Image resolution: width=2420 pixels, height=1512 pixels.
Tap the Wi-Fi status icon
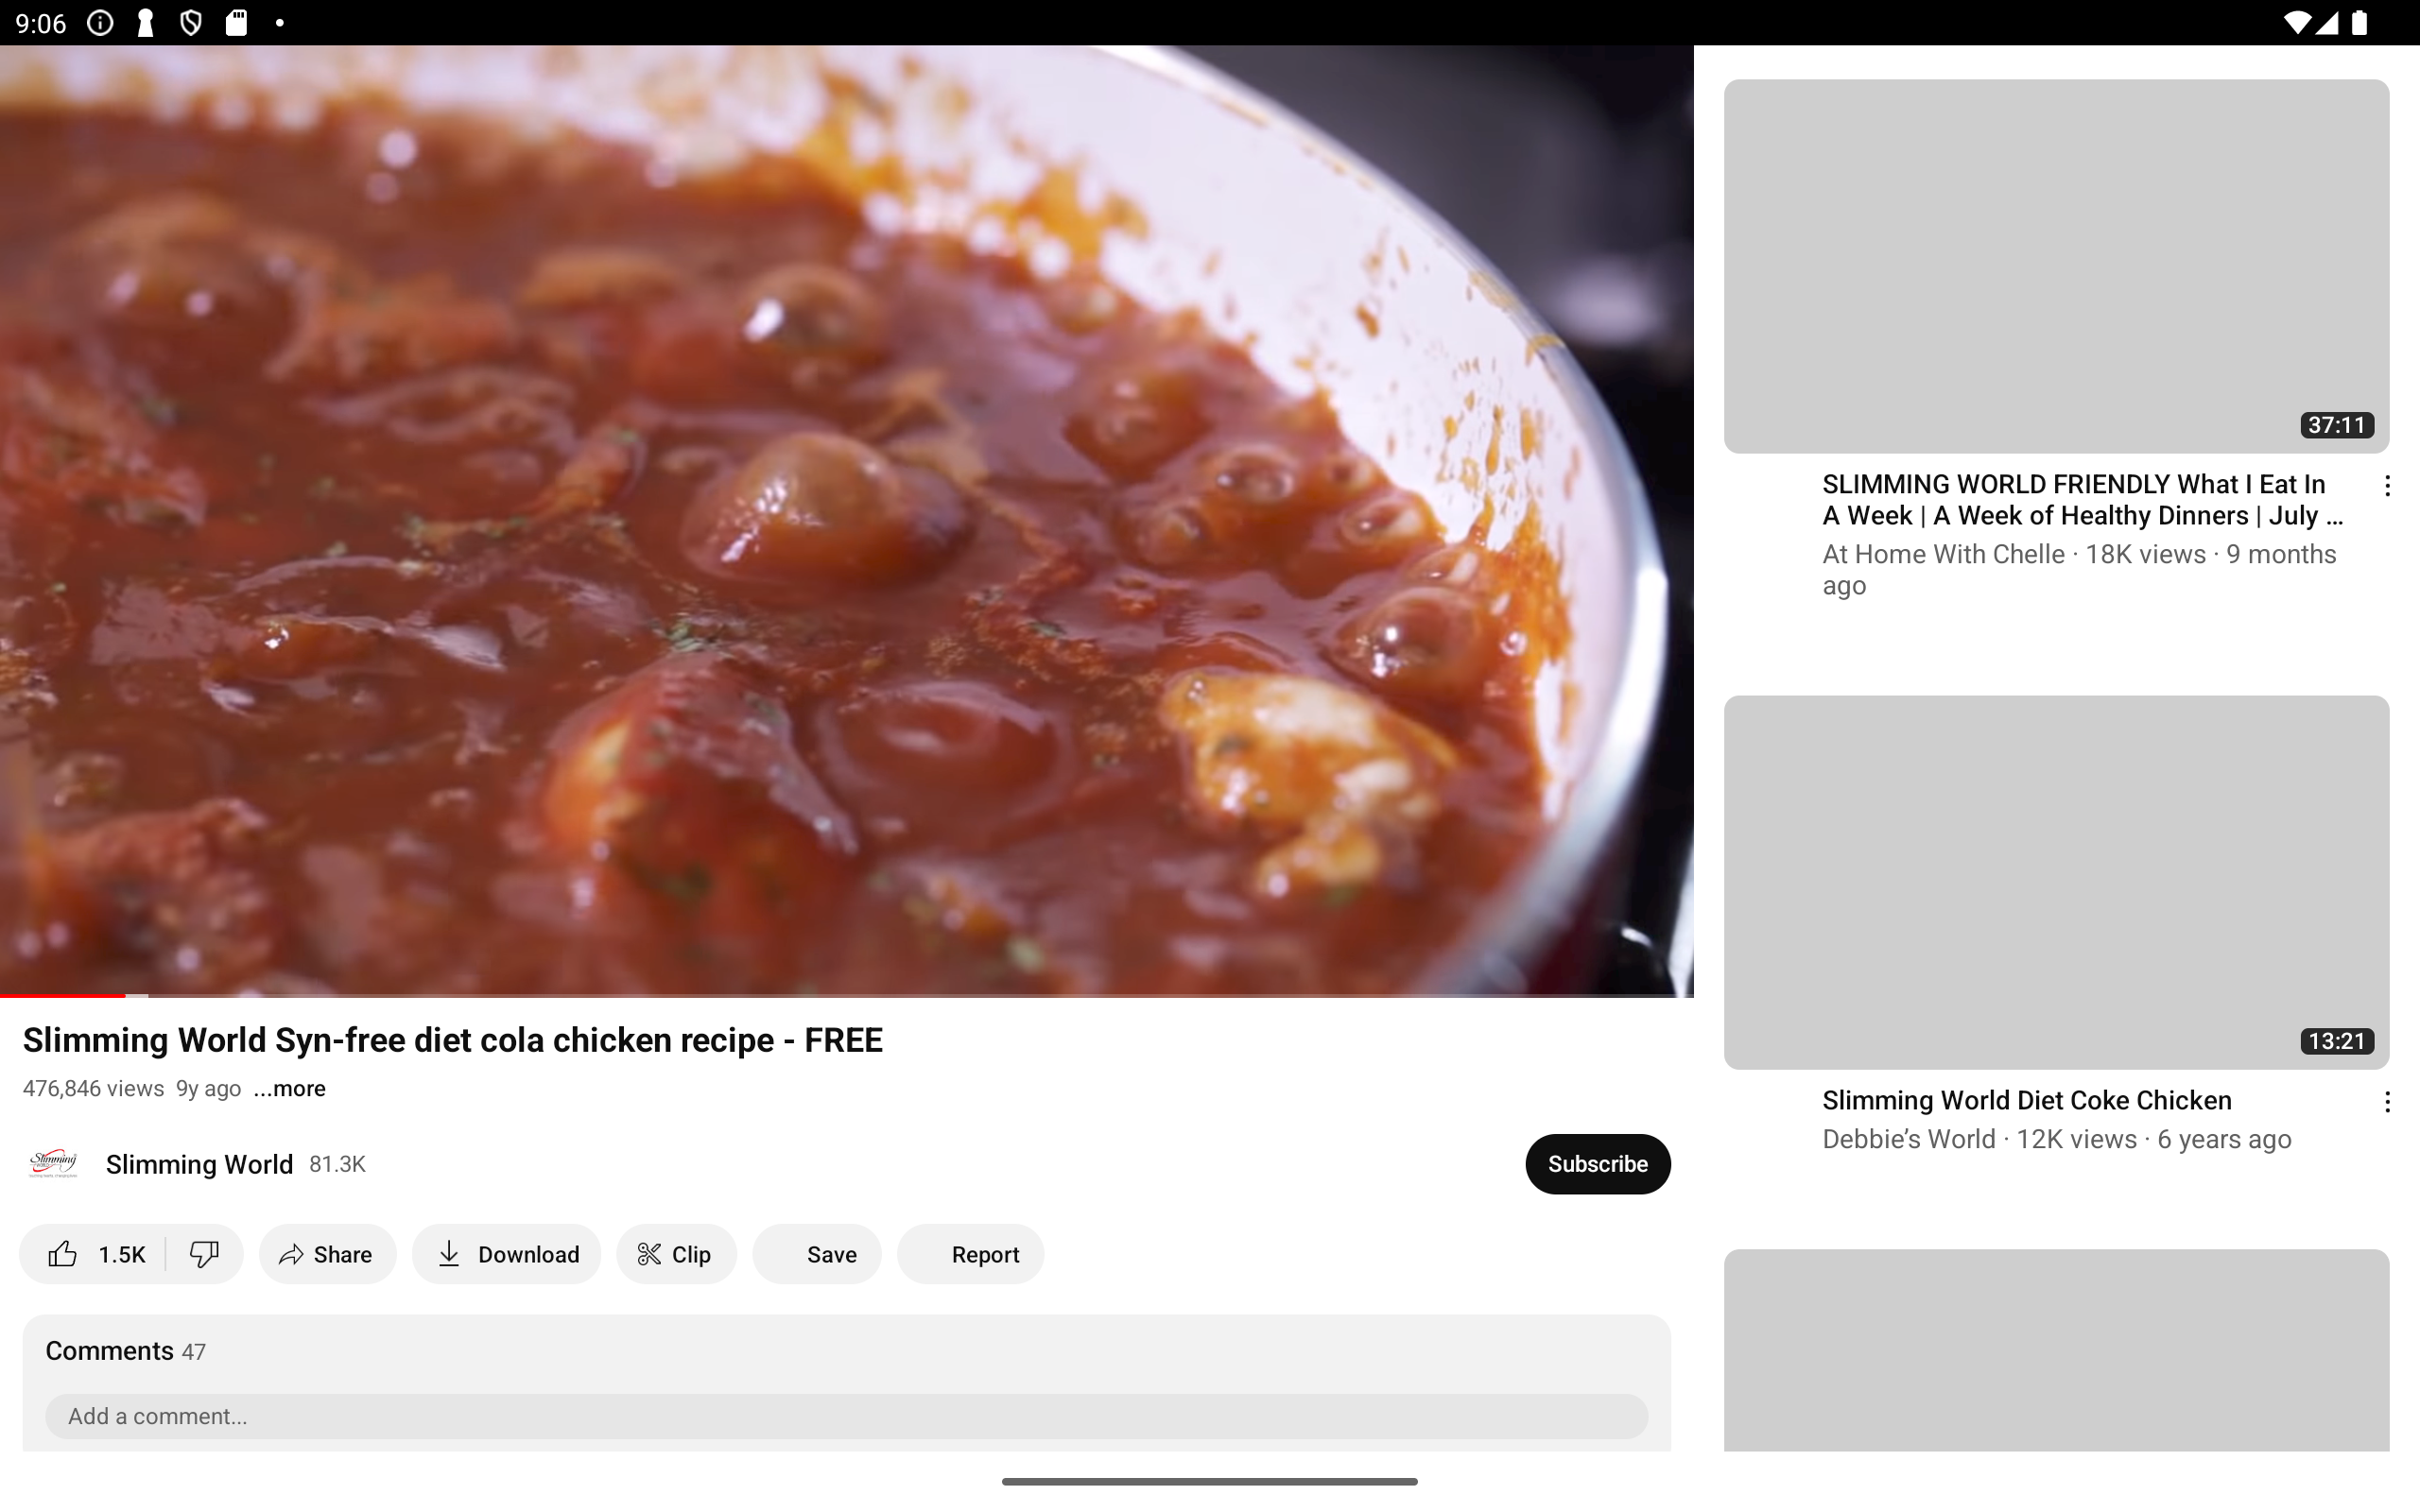[x=2297, y=22]
